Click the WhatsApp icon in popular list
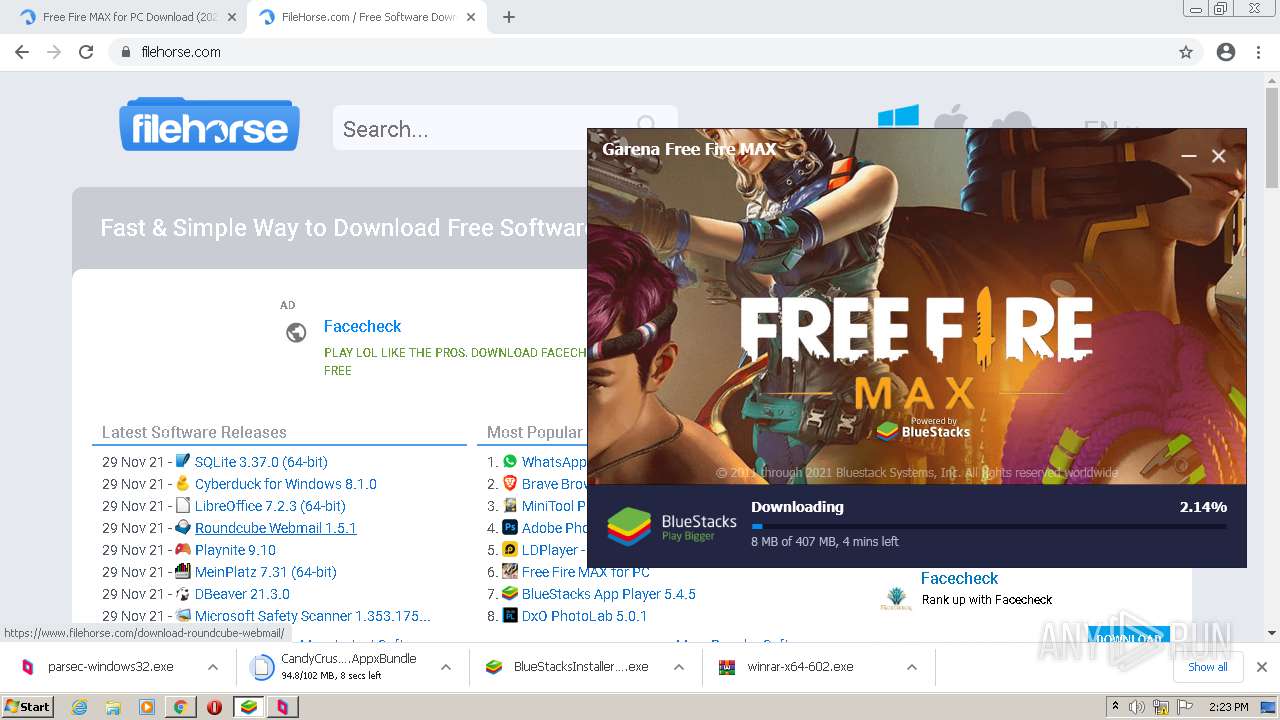This screenshot has width=1280, height=720. click(x=510, y=461)
